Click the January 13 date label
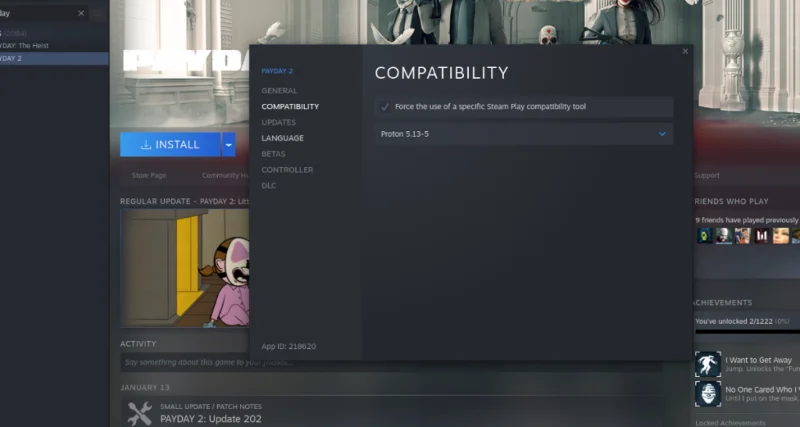The height and width of the screenshot is (427, 800). click(x=145, y=388)
